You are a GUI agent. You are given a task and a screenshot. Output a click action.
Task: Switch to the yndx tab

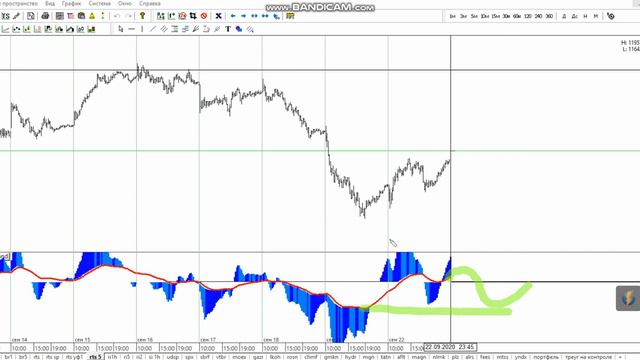click(x=520, y=357)
